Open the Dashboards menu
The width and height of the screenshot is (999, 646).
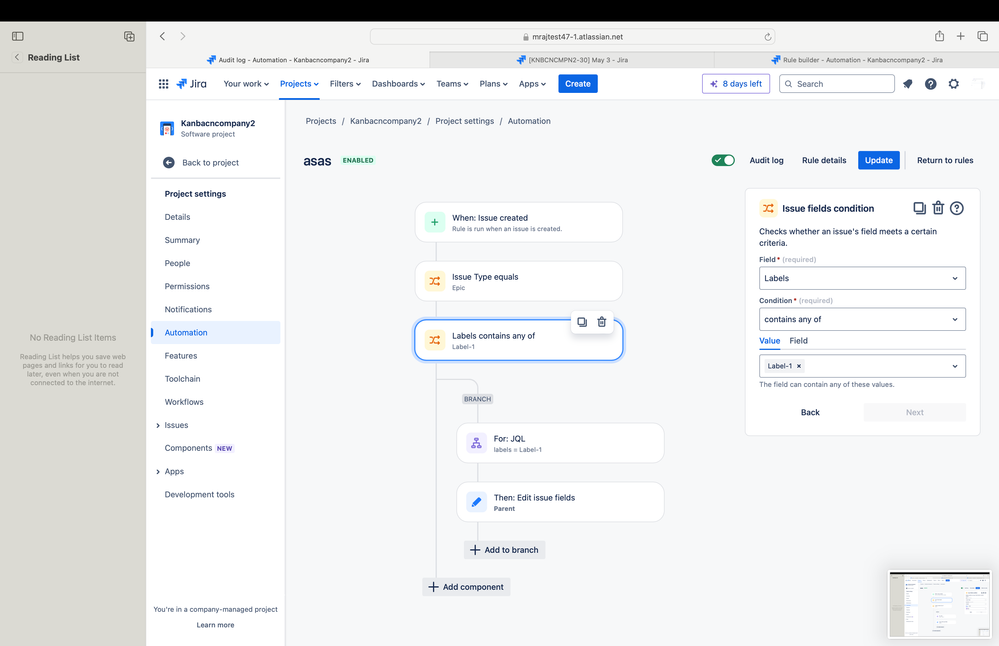pyautogui.click(x=398, y=83)
